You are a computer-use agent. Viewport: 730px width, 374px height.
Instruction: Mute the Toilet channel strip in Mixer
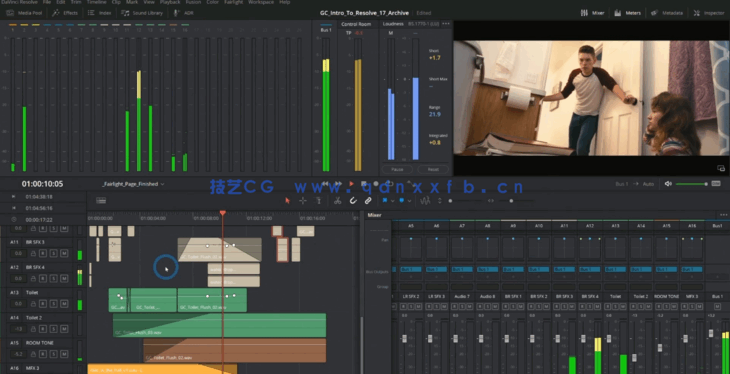pos(622,306)
